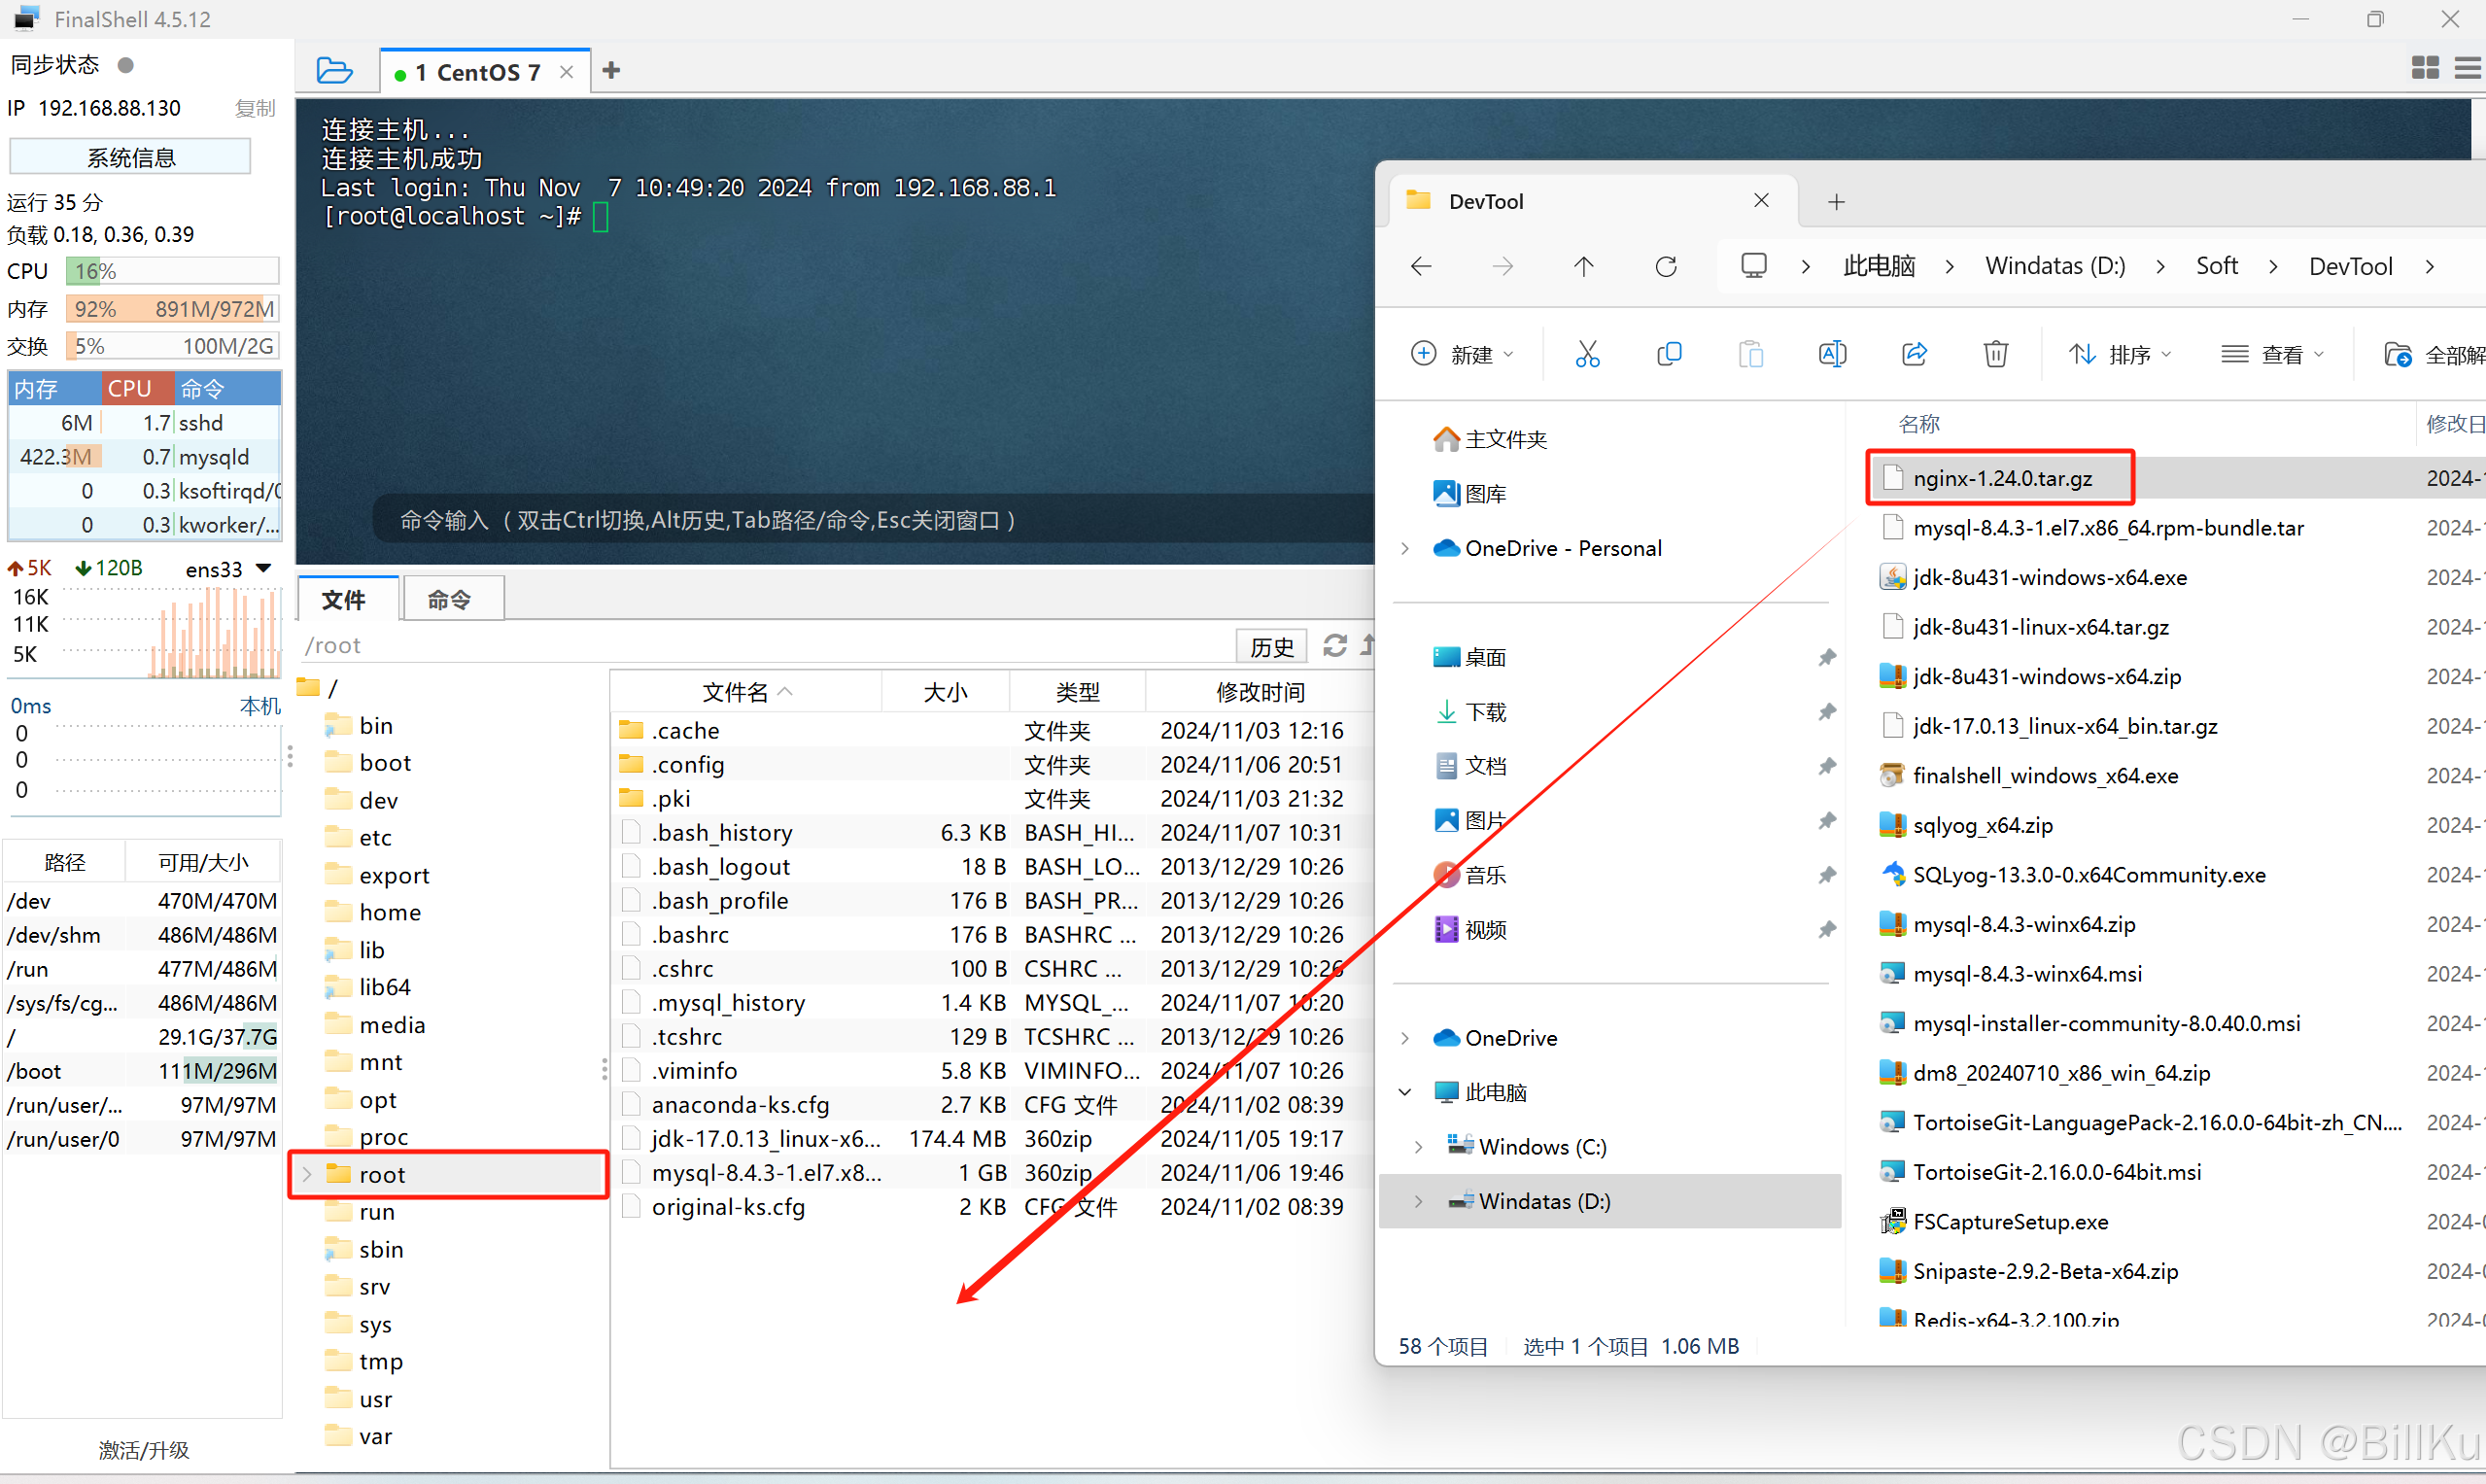The image size is (2486, 1484).
Task: Click the /root path field
Action: point(767,646)
